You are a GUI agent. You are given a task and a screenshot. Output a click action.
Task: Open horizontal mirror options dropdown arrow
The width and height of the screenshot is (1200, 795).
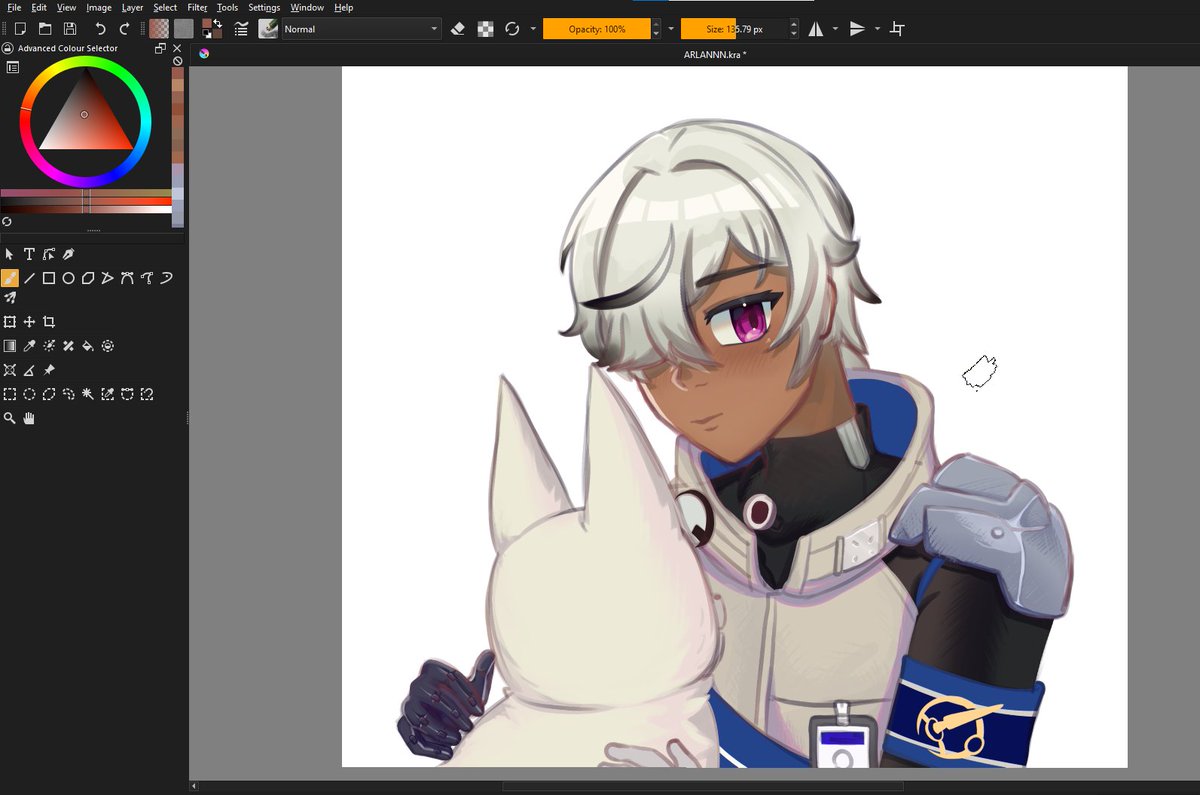coord(835,29)
